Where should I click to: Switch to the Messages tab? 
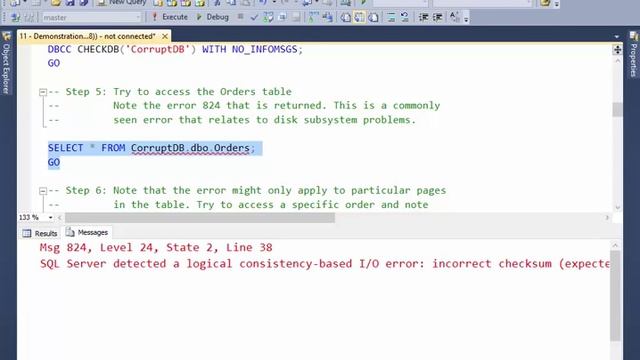coord(87,232)
